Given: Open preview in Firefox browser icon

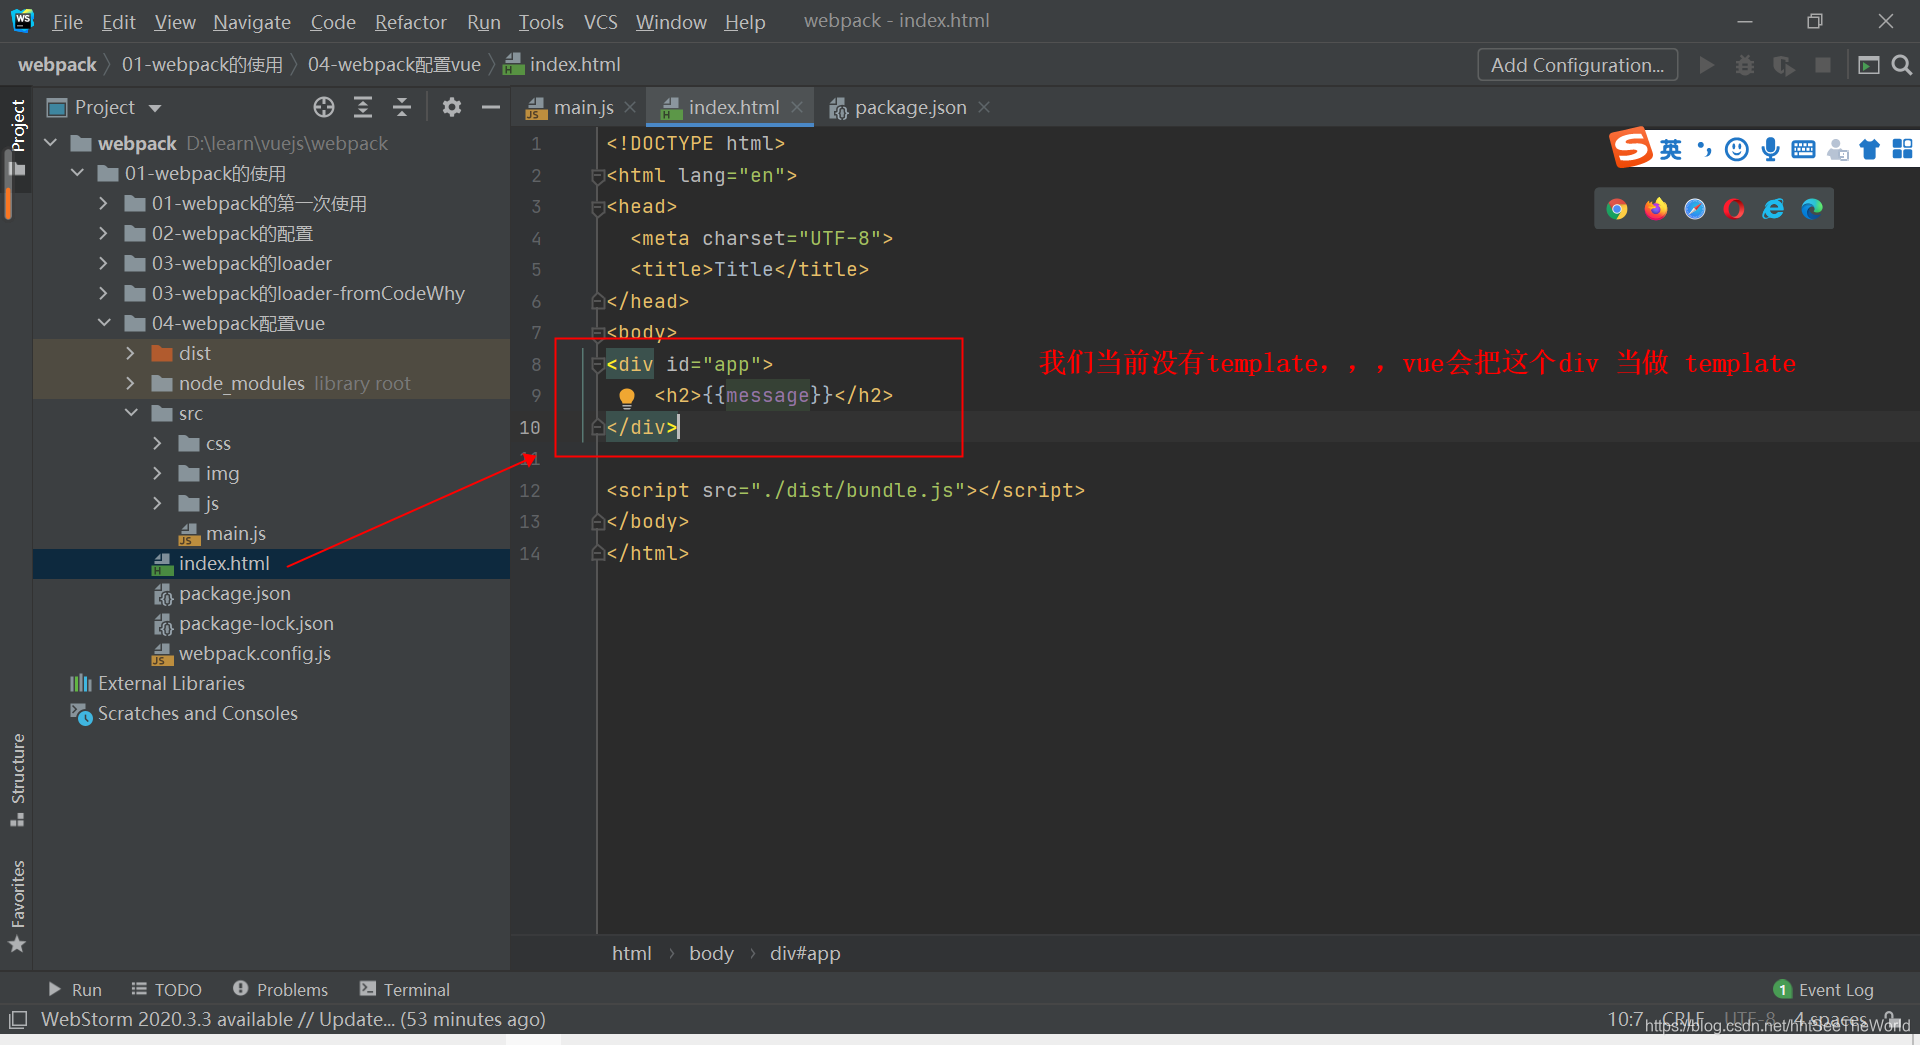Looking at the screenshot, I should coord(1656,208).
